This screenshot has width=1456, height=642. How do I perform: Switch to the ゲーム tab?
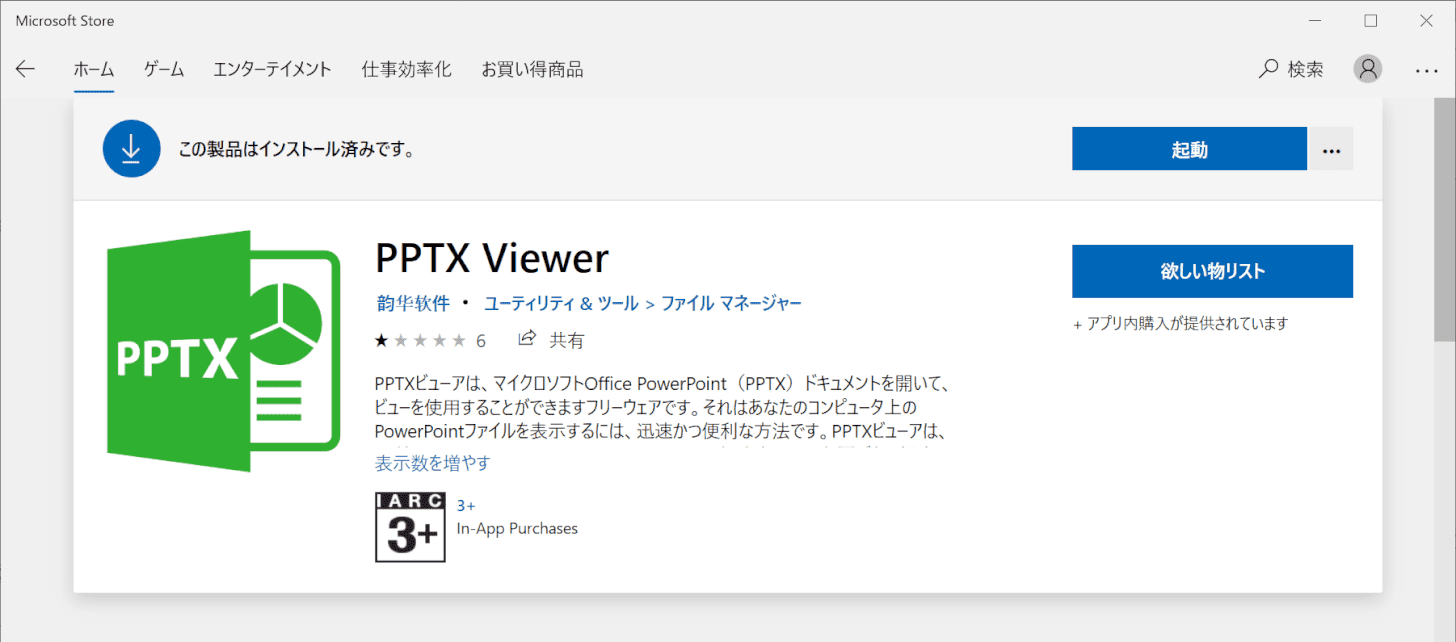164,69
